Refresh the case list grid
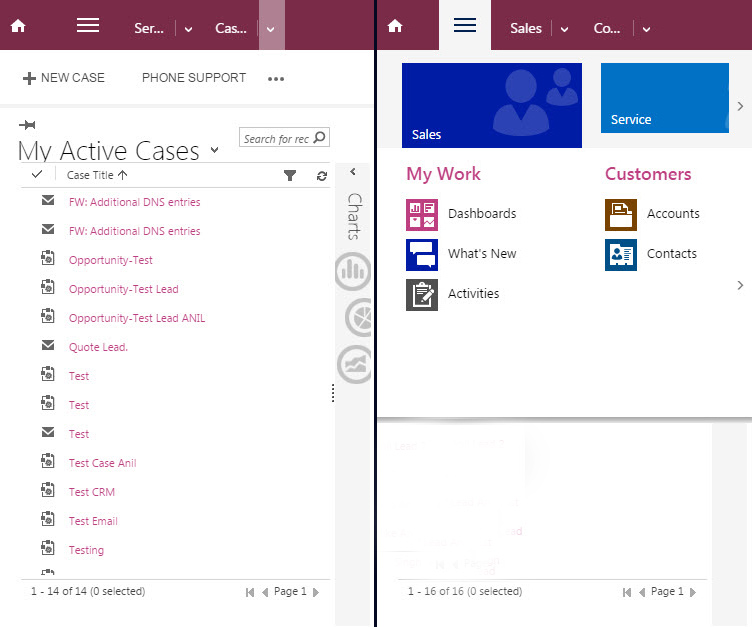Screen dimensions: 752x627 point(321,176)
